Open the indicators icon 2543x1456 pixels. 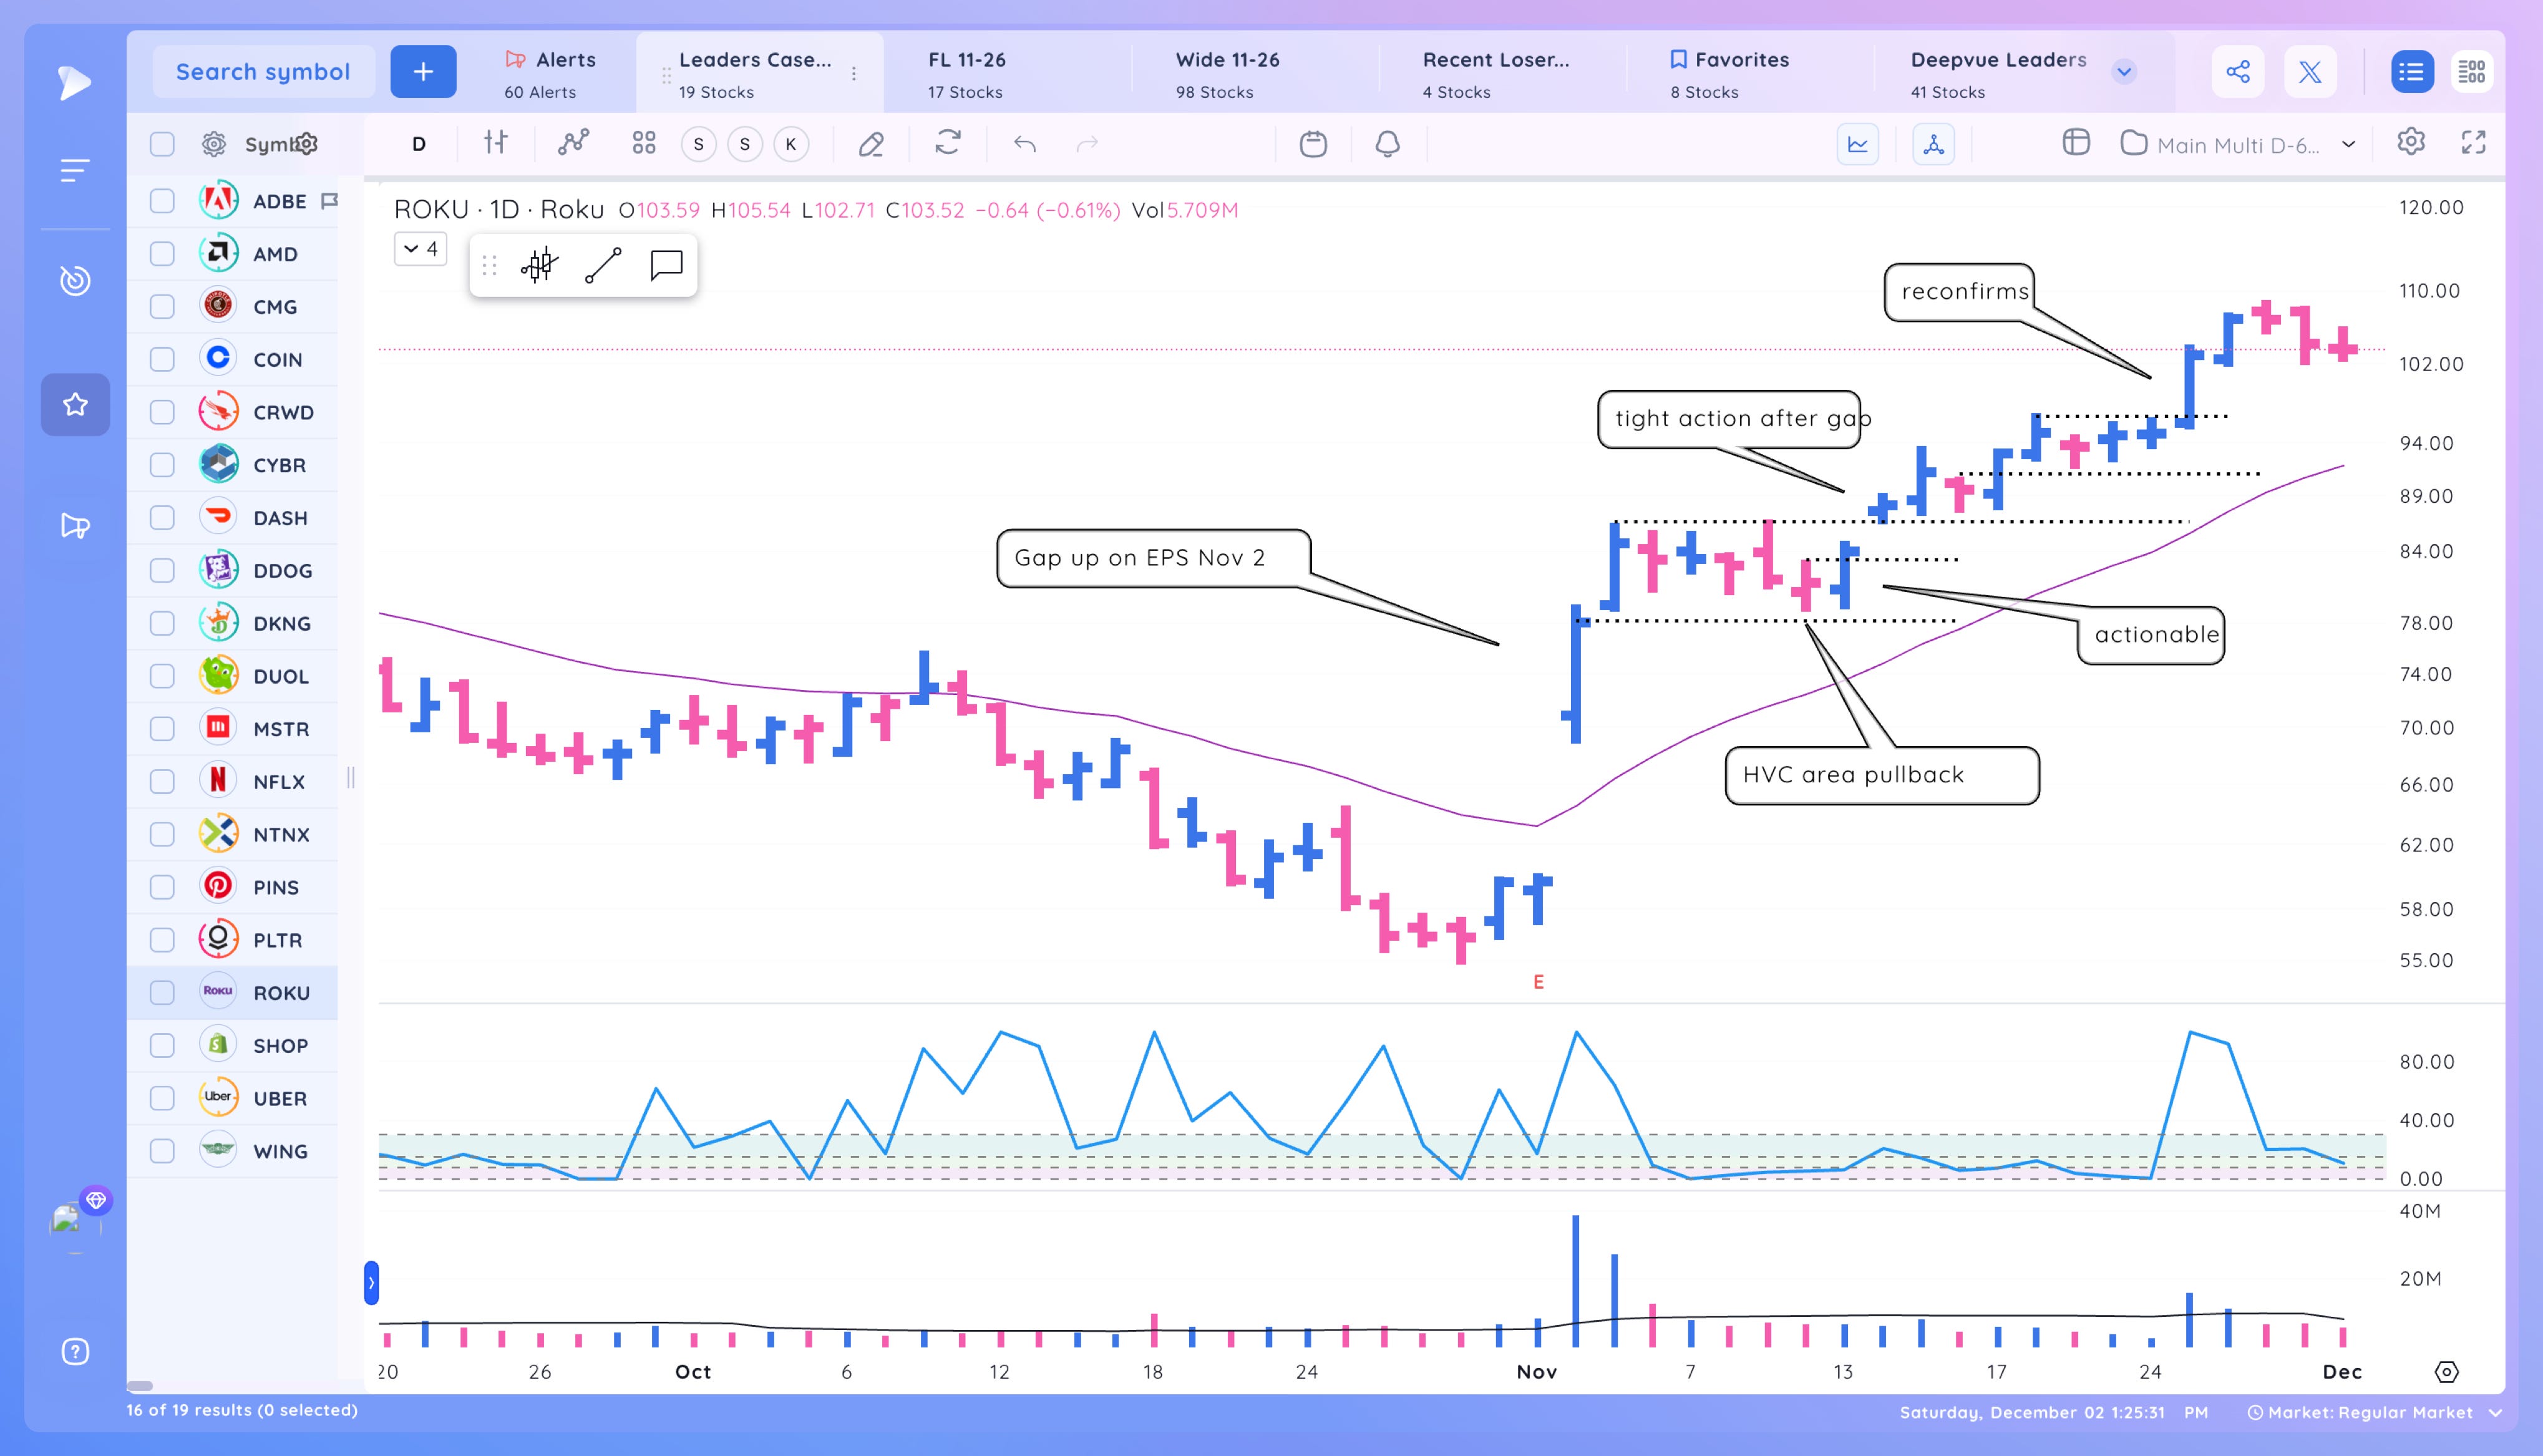pyautogui.click(x=573, y=143)
